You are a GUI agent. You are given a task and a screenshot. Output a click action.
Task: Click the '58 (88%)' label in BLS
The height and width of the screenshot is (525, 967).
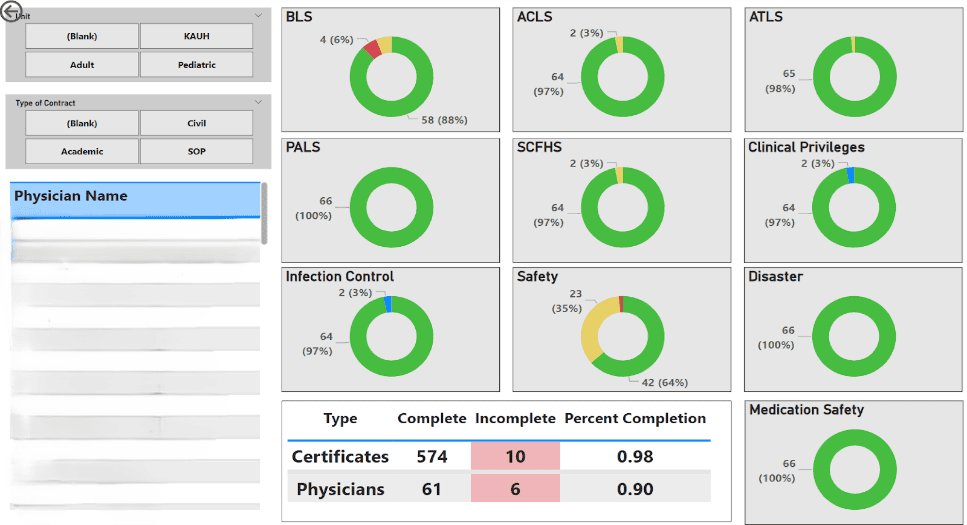pos(444,120)
